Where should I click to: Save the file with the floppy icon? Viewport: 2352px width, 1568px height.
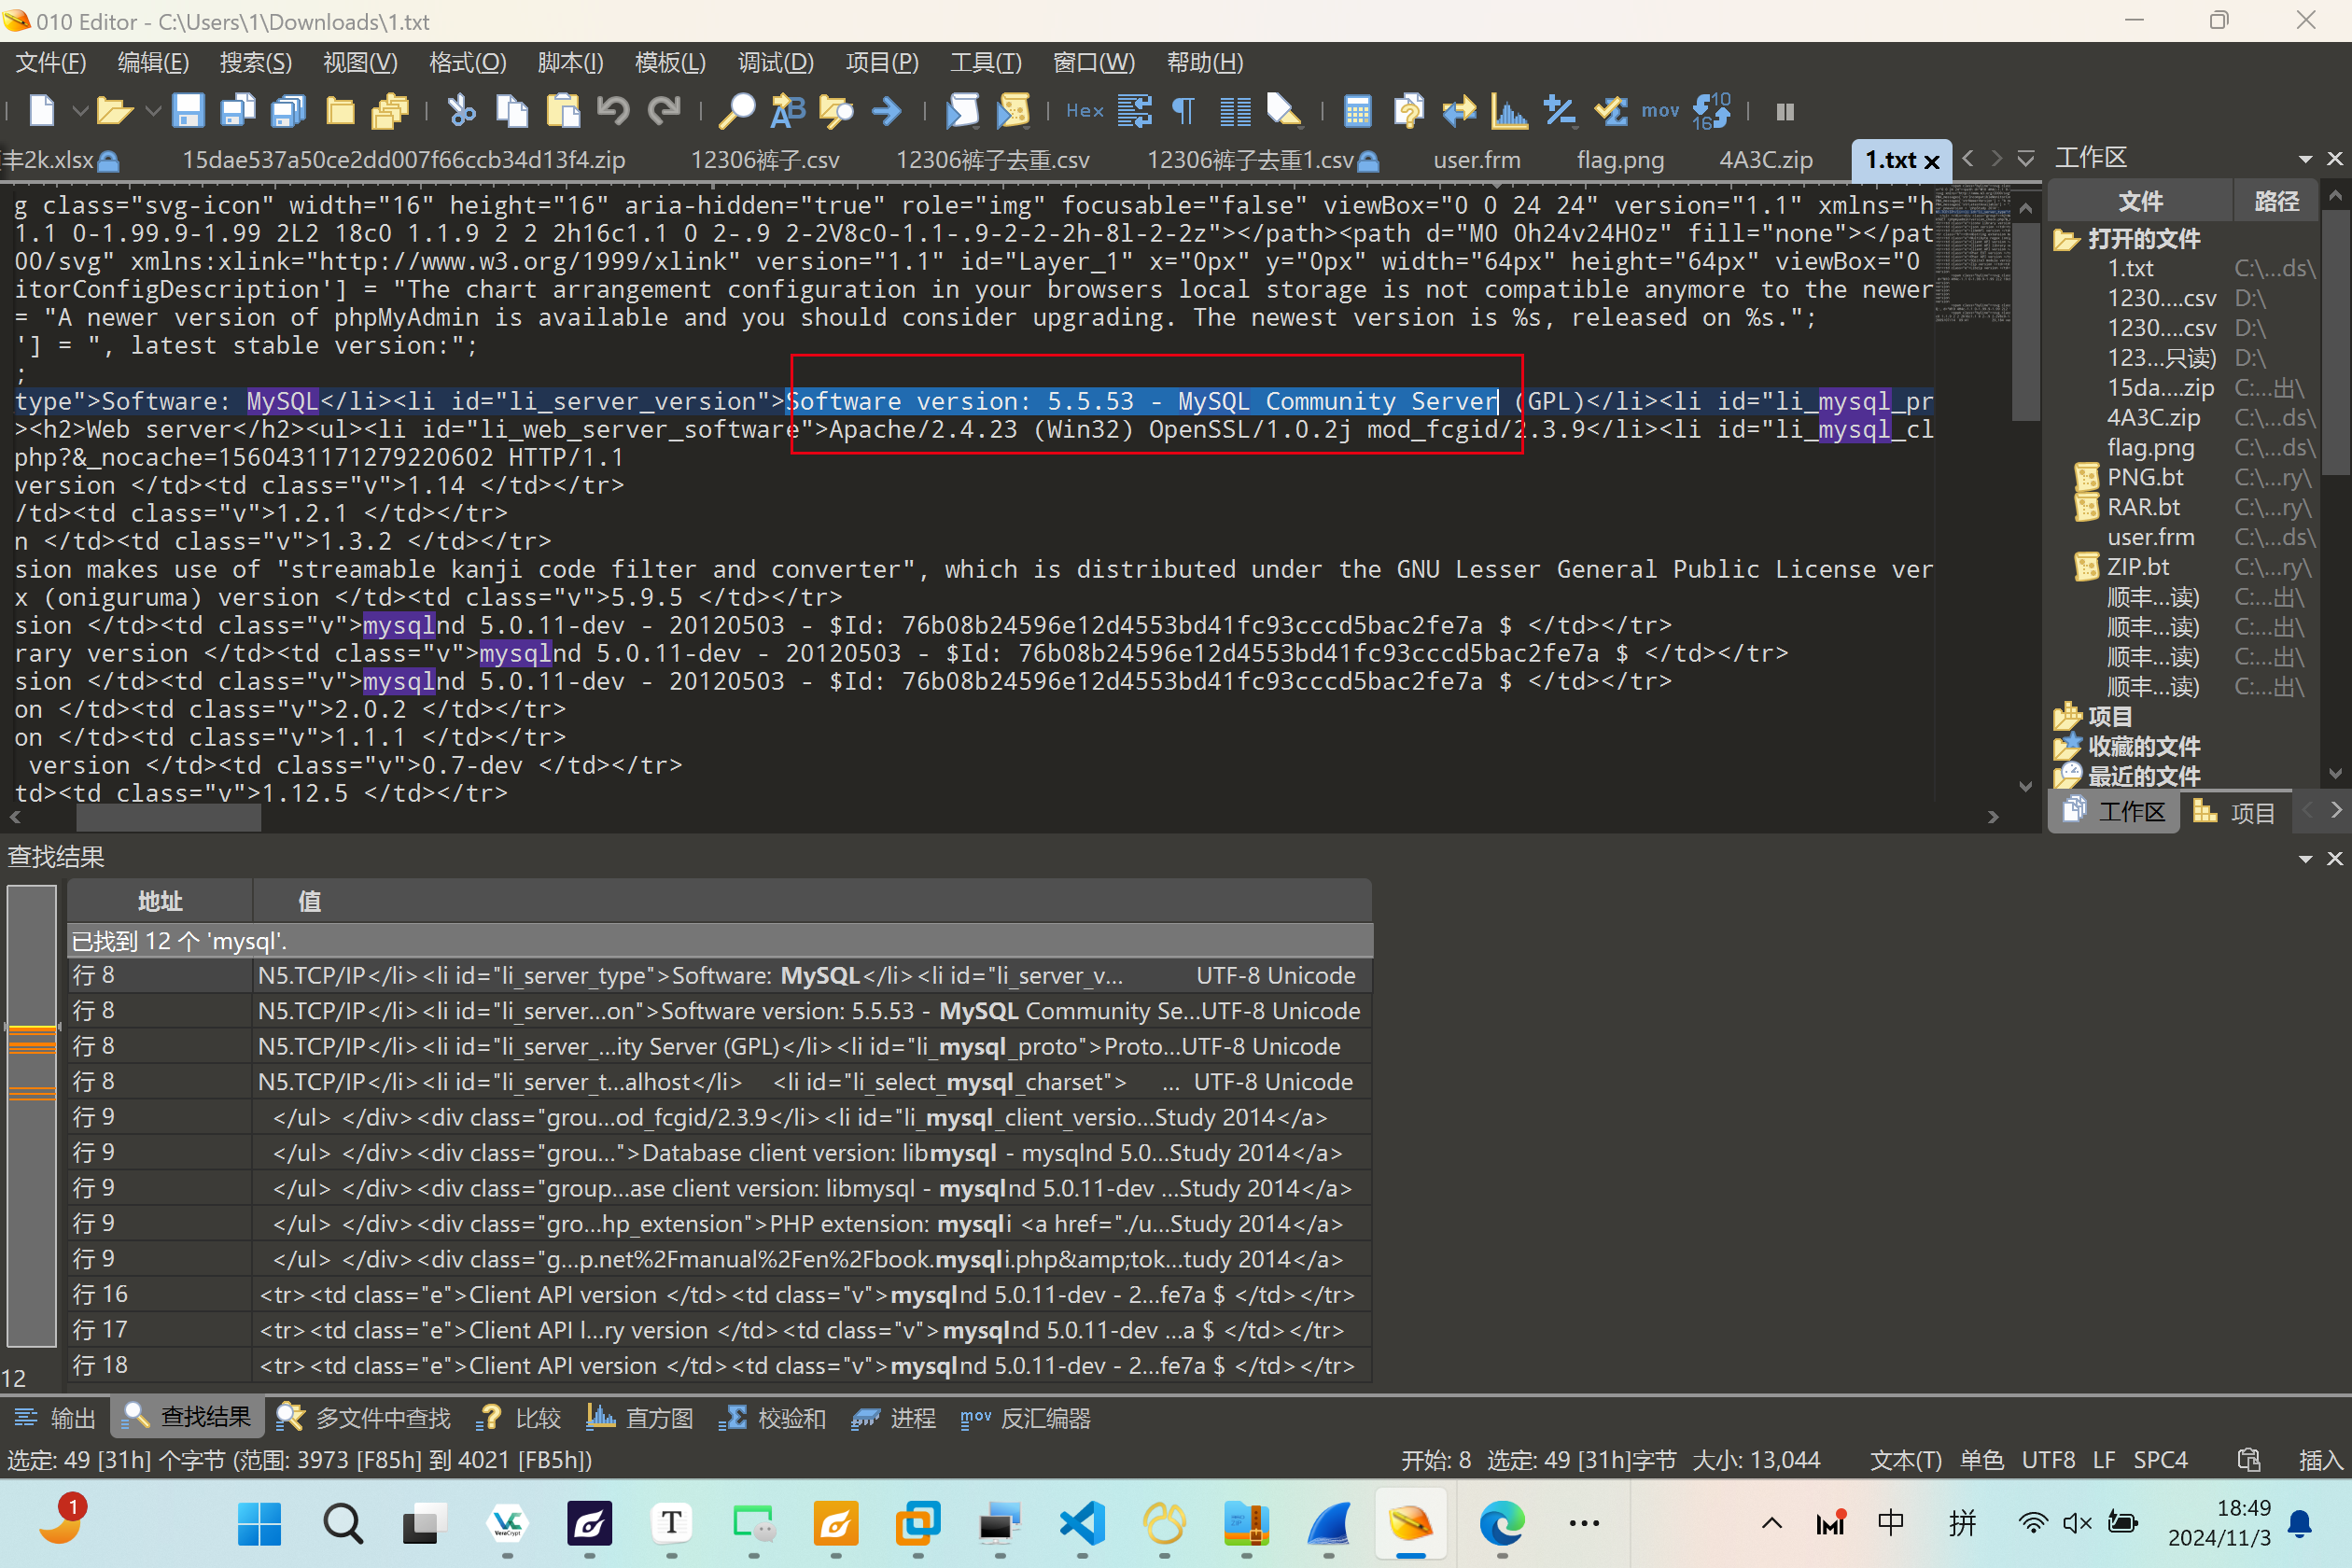188,111
